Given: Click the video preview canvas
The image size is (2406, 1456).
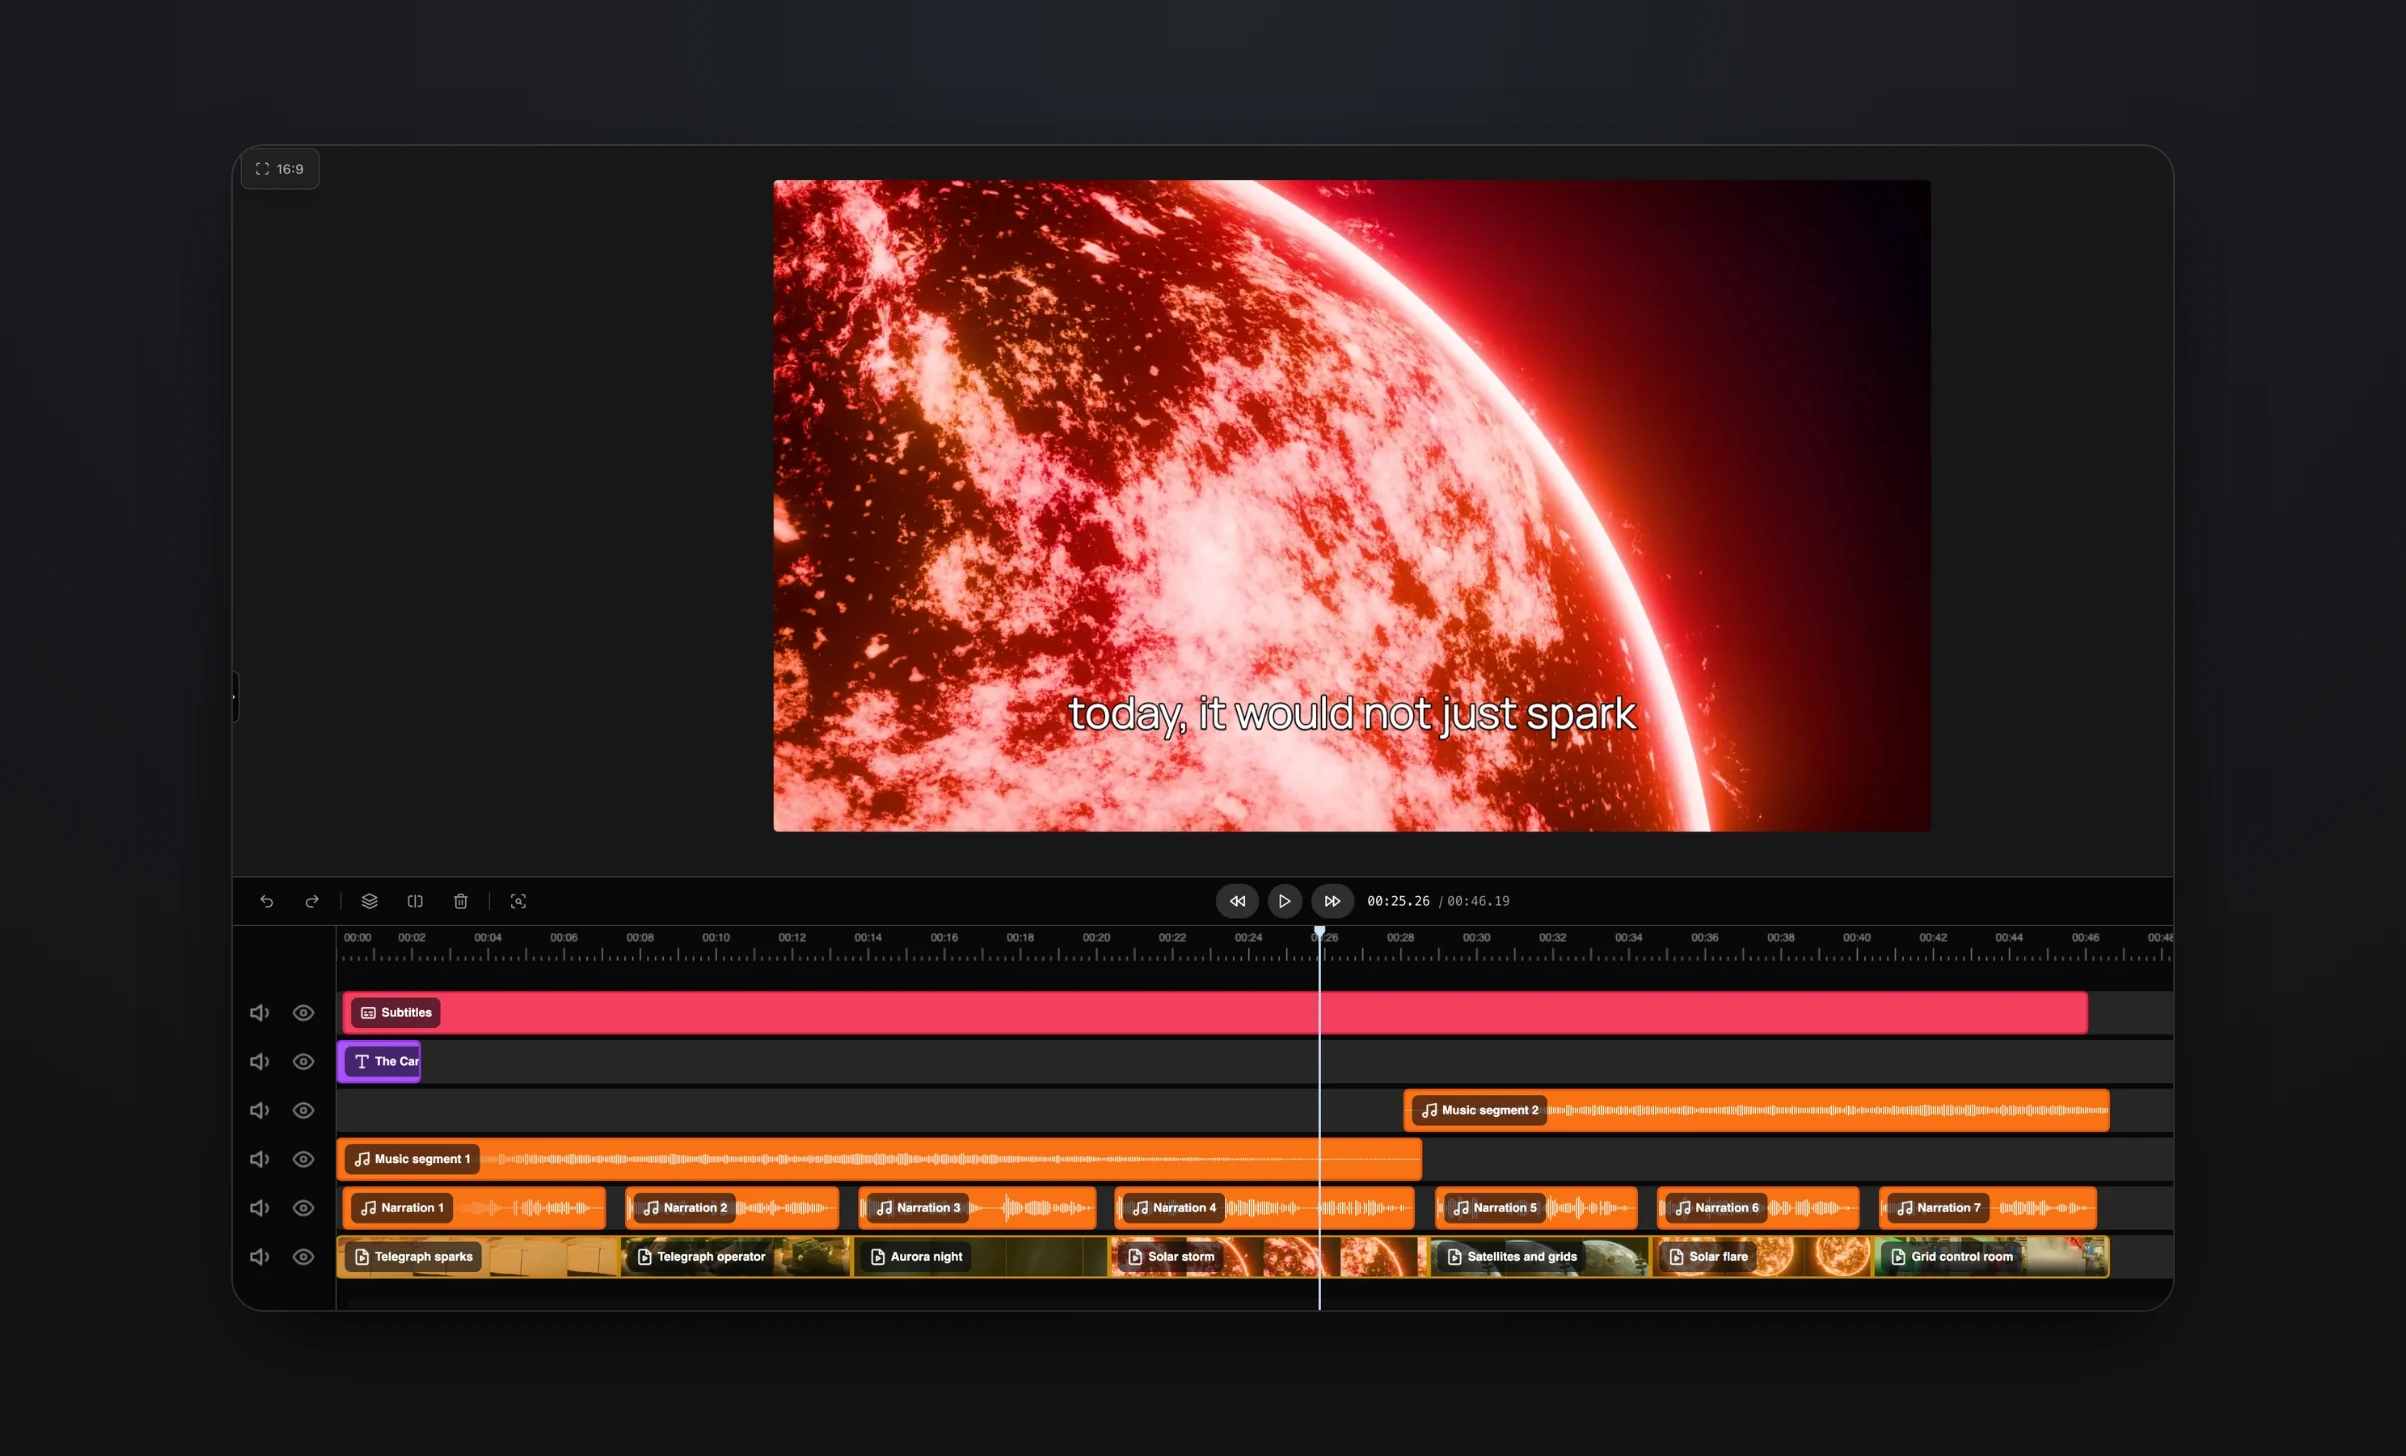Looking at the screenshot, I should pos(1352,505).
